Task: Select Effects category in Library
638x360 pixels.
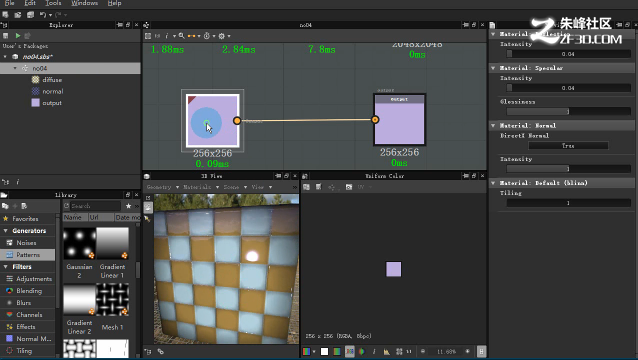Action: point(25,327)
